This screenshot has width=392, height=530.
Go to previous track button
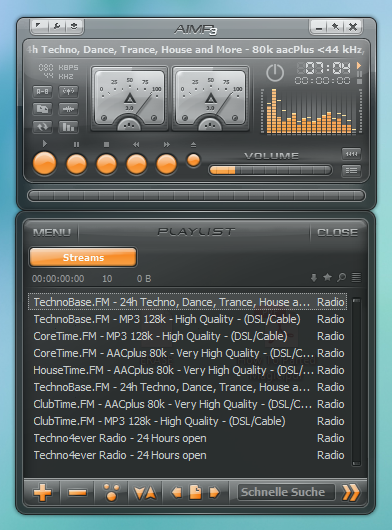(x=137, y=164)
